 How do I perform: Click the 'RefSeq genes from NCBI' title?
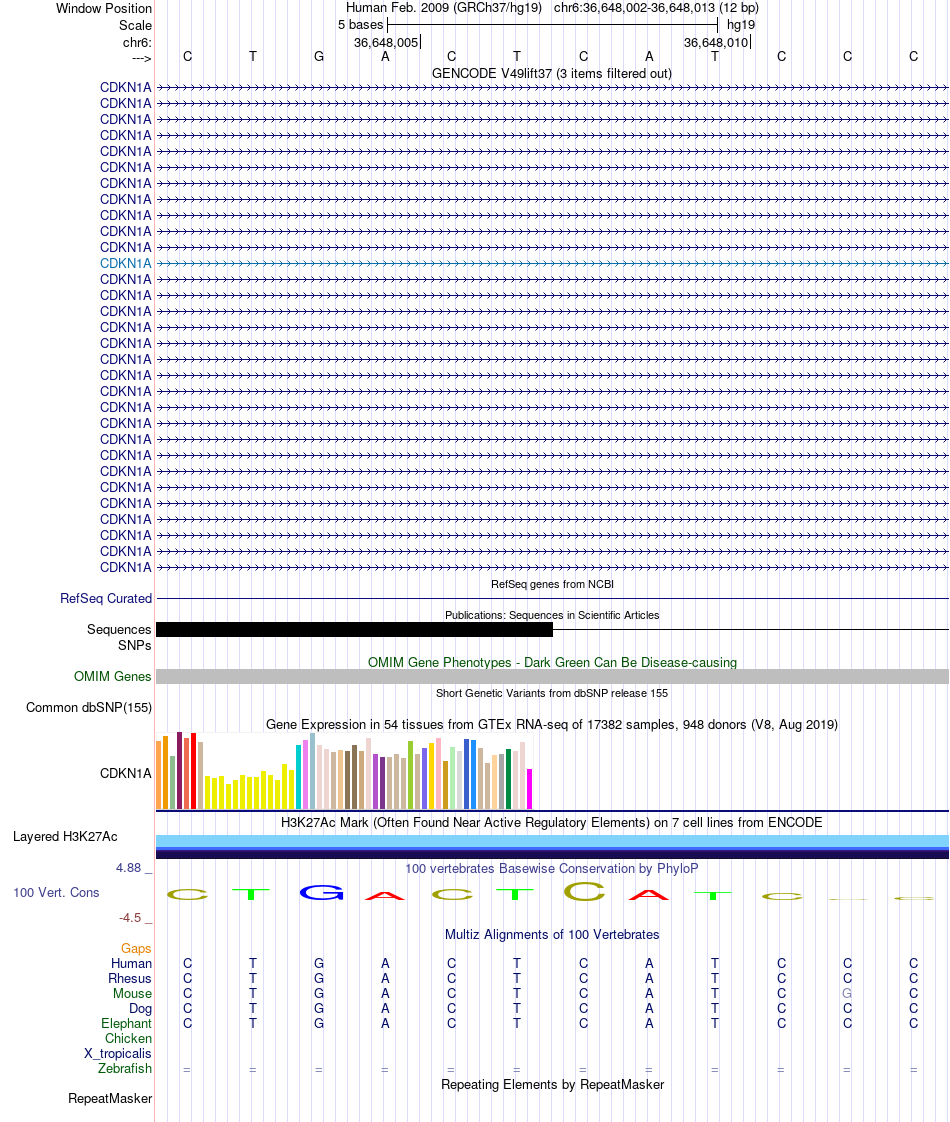(x=552, y=584)
